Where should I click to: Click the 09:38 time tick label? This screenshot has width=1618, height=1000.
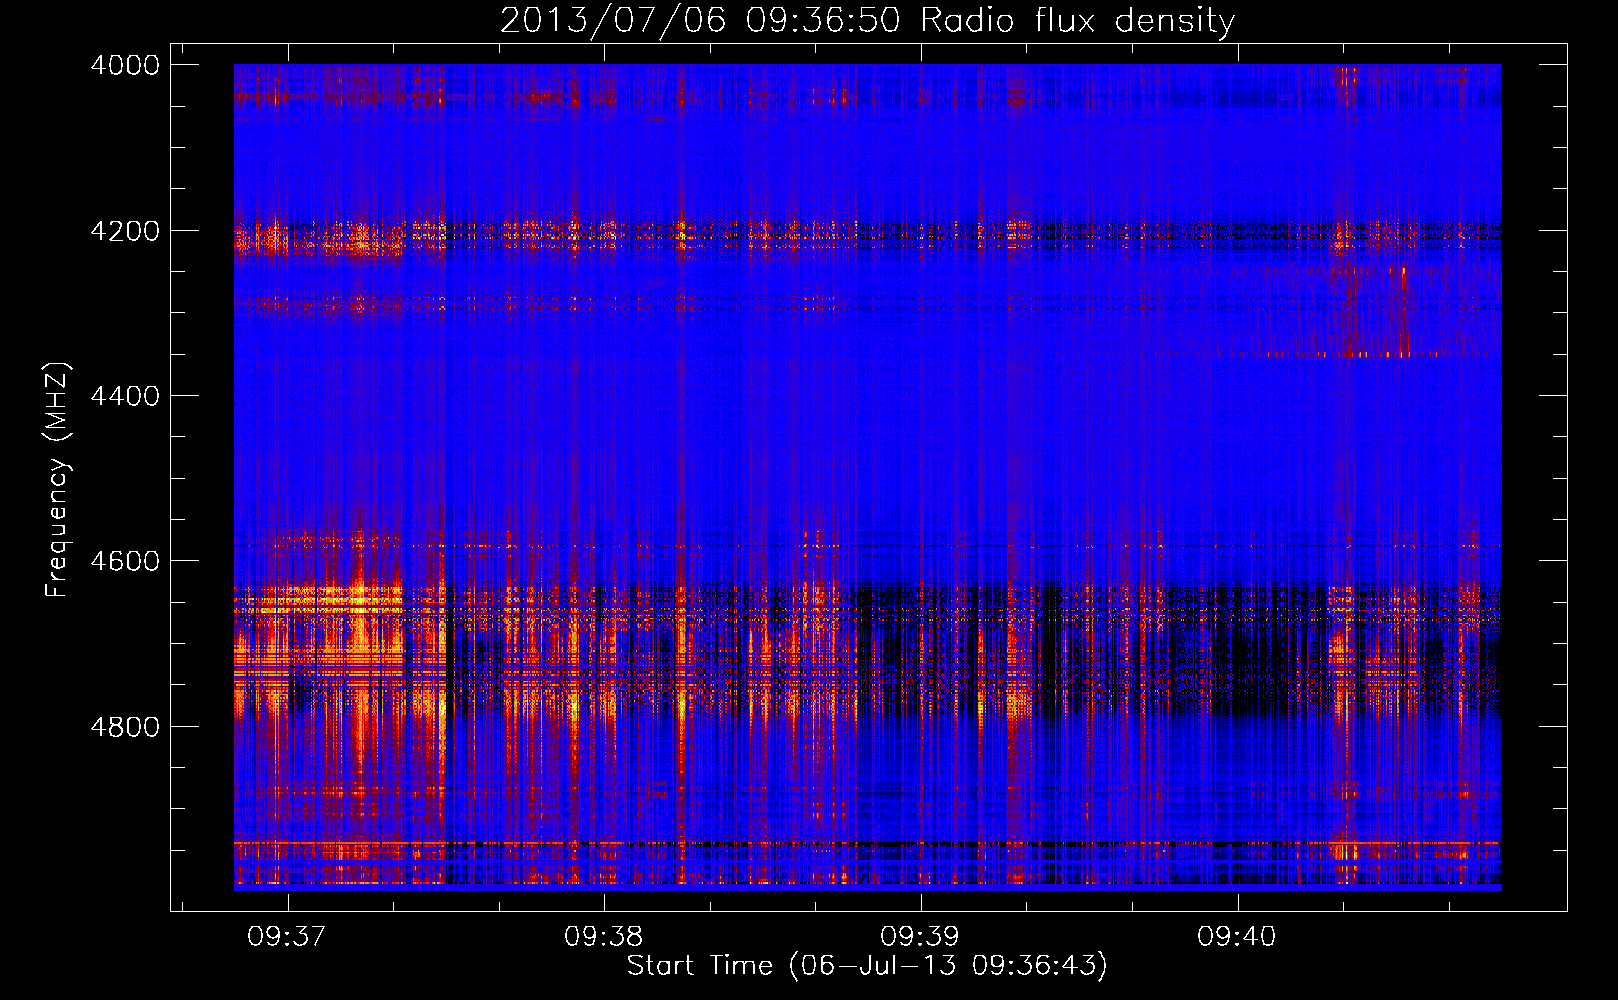(604, 937)
